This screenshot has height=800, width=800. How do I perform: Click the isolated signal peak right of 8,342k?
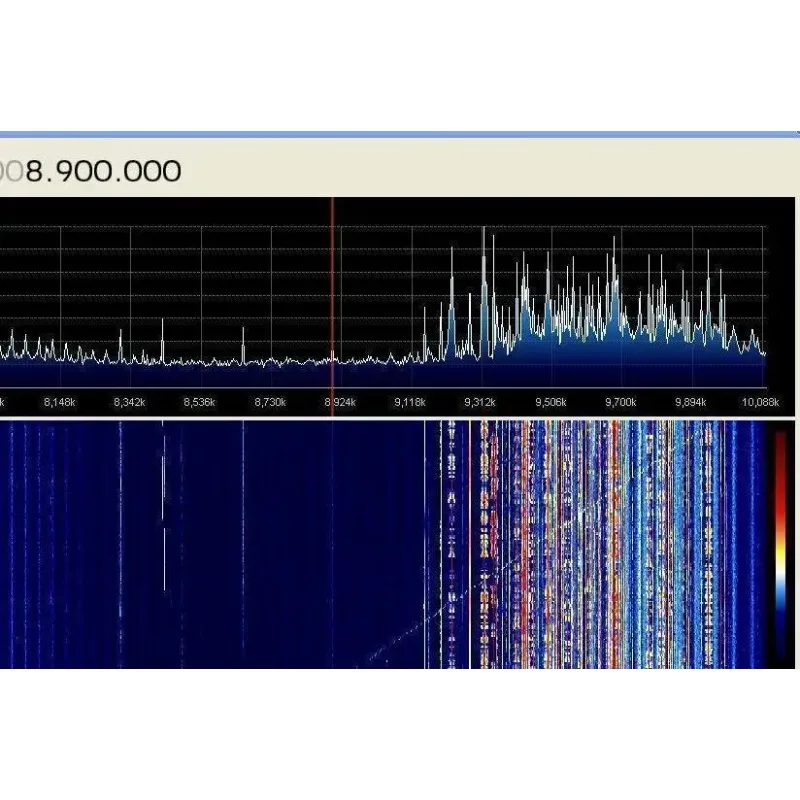point(162,341)
